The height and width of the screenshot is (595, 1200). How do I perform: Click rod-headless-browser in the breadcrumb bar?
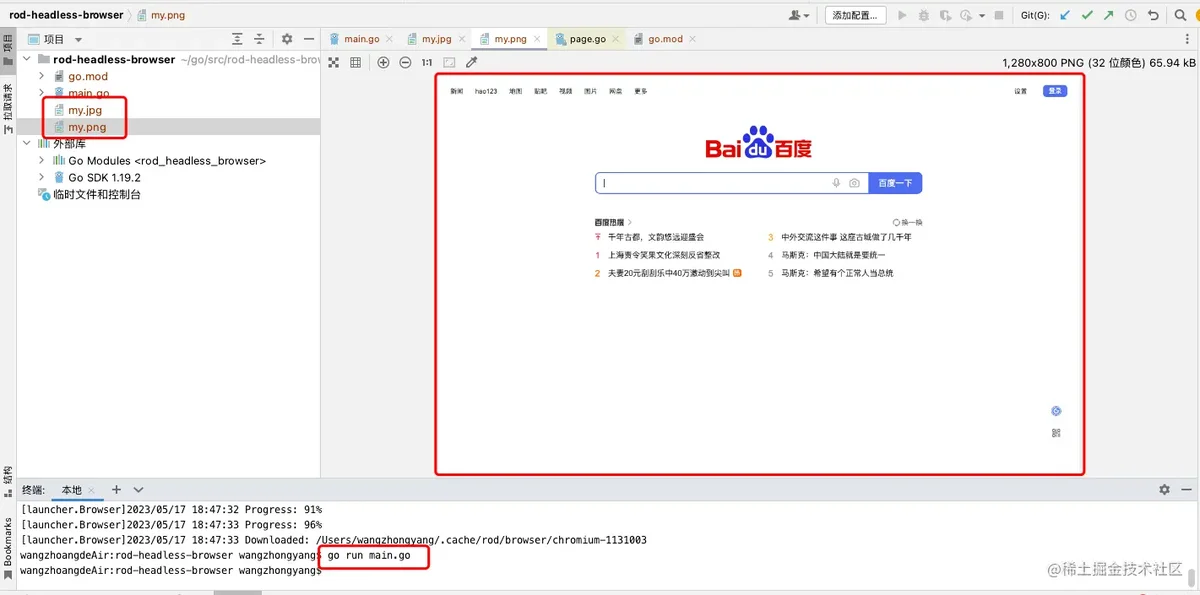click(x=66, y=15)
